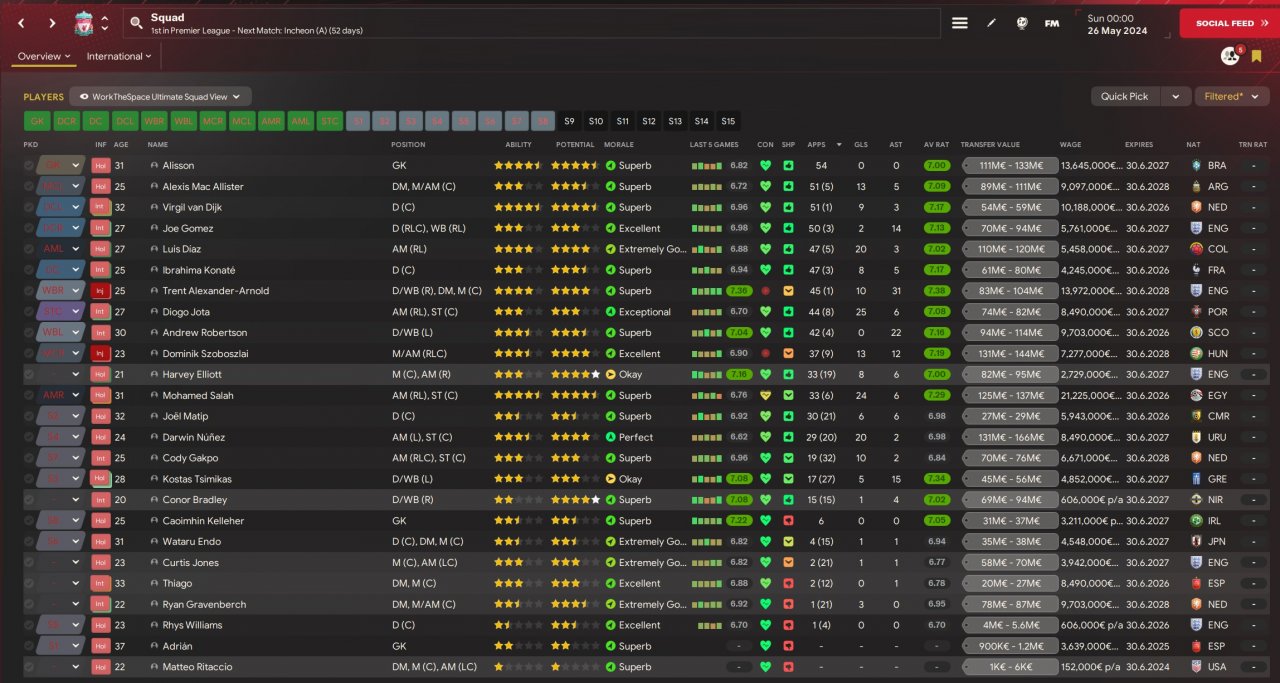This screenshot has width=1280, height=683.
Task: Open the Filtered* dropdown
Action: (1231, 97)
